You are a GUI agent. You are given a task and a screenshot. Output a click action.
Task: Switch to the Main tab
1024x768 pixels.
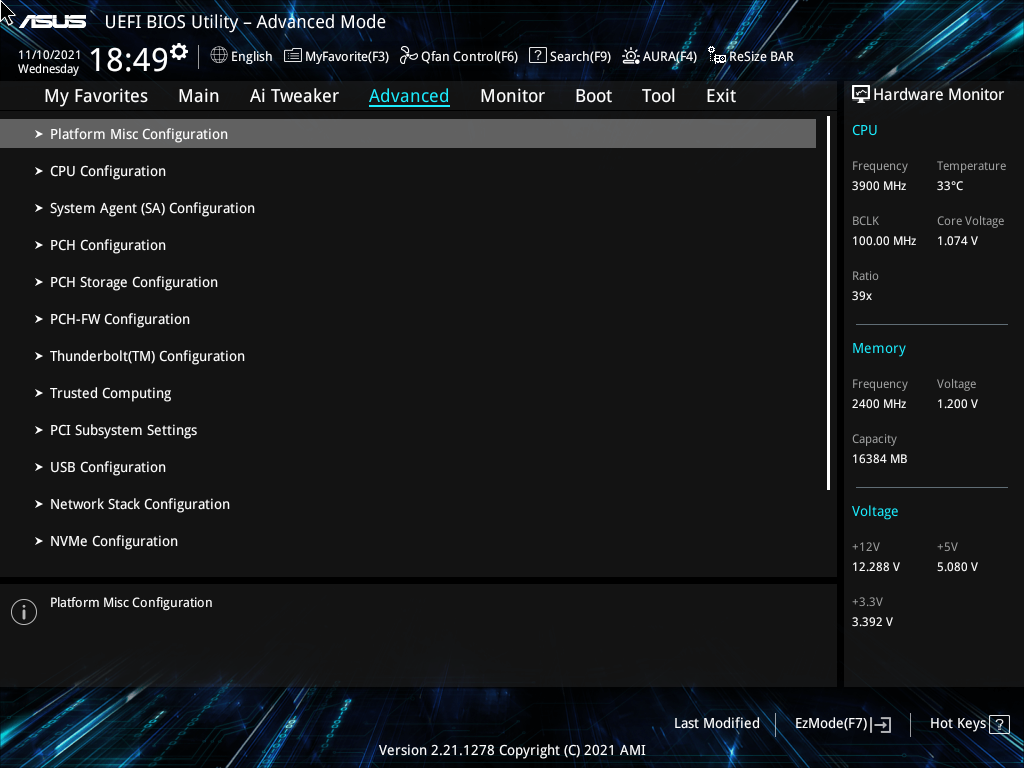pyautogui.click(x=199, y=96)
